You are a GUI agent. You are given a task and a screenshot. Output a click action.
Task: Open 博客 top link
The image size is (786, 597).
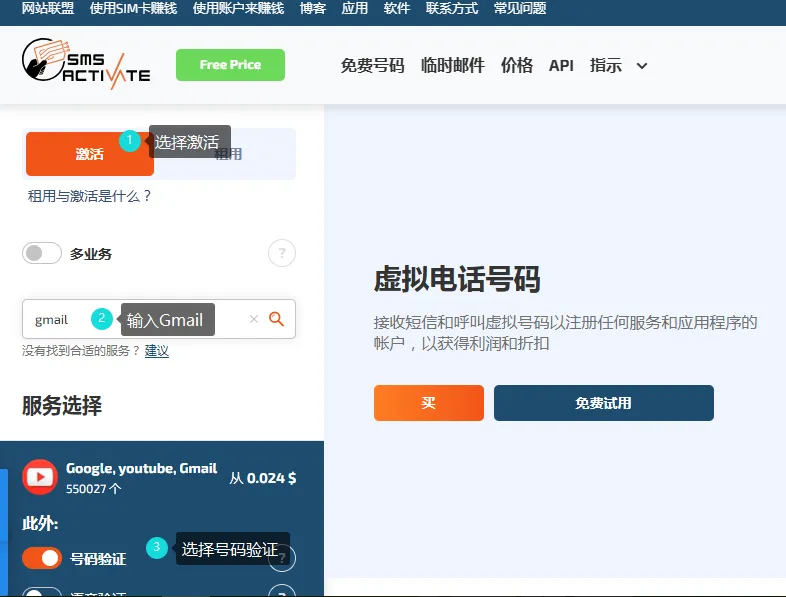(313, 9)
